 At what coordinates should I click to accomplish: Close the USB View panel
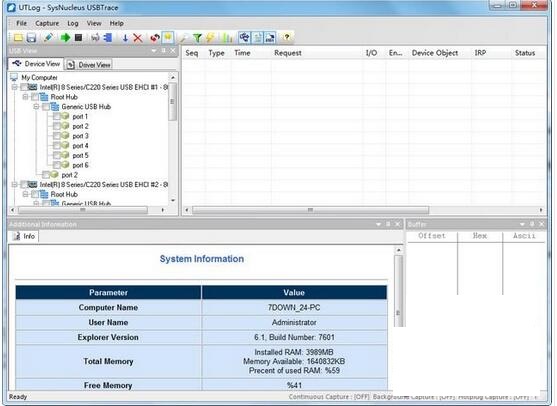coord(173,51)
